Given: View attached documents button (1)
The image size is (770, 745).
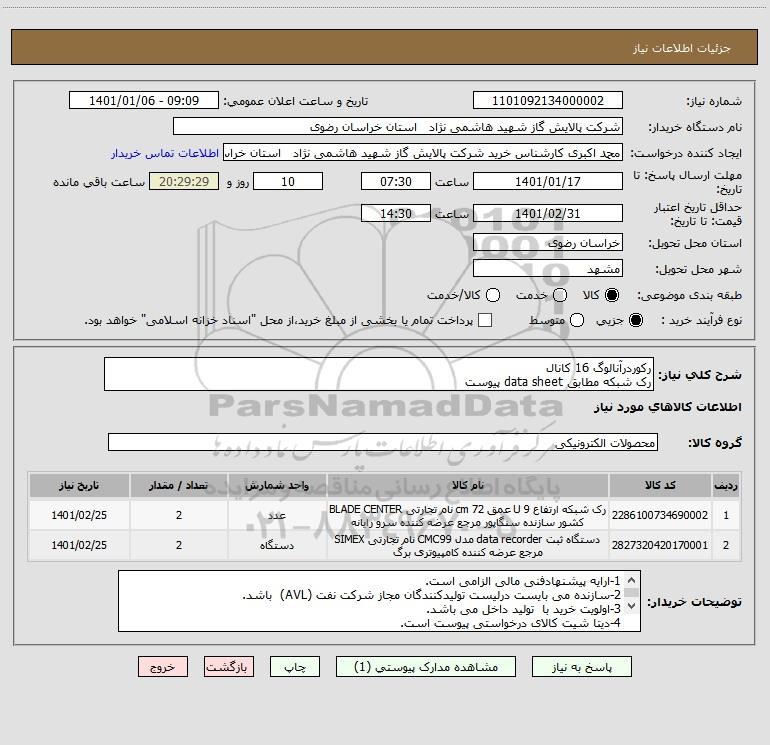Looking at the screenshot, I should pos(426,667).
